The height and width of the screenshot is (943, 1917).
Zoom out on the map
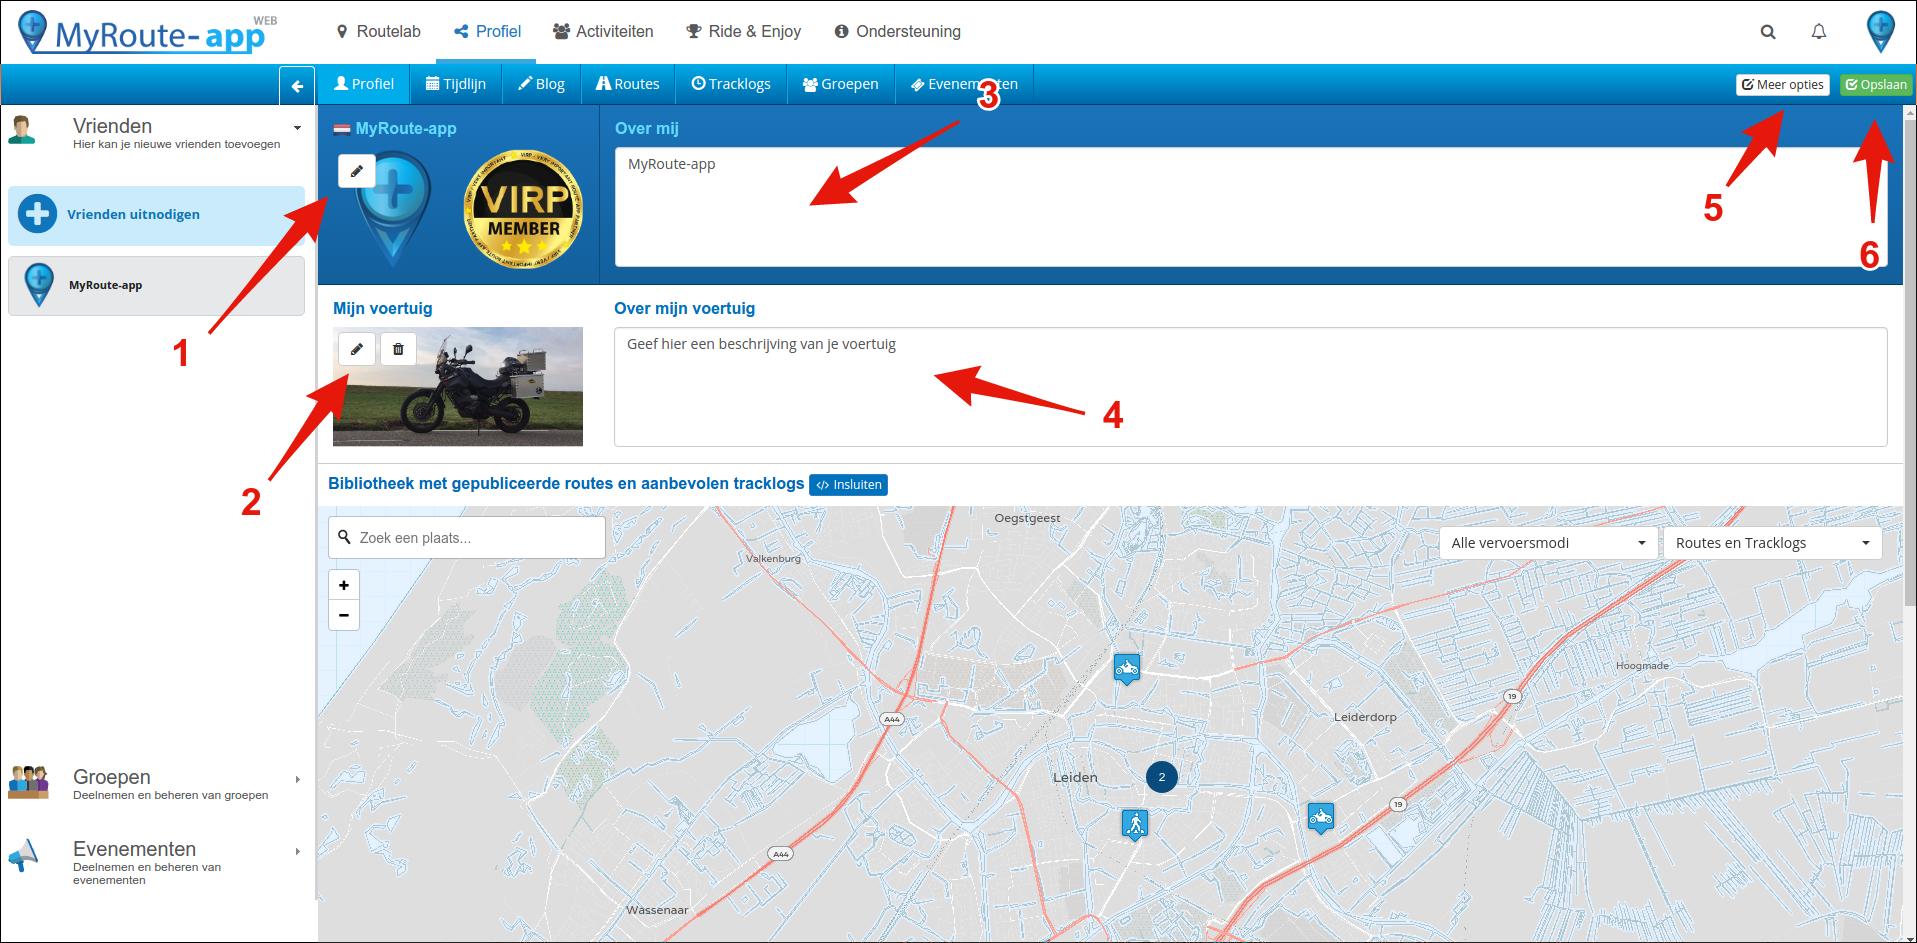(344, 615)
